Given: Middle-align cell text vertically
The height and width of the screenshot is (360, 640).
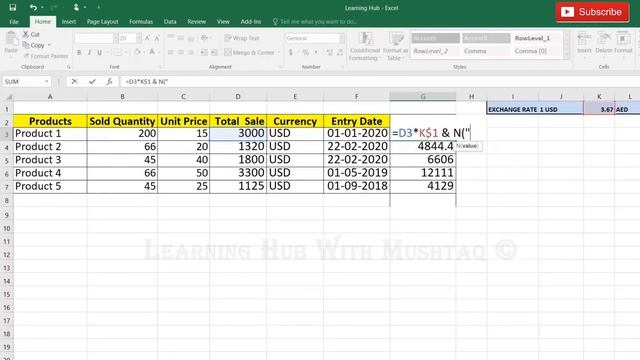Looking at the screenshot, I should 181,38.
